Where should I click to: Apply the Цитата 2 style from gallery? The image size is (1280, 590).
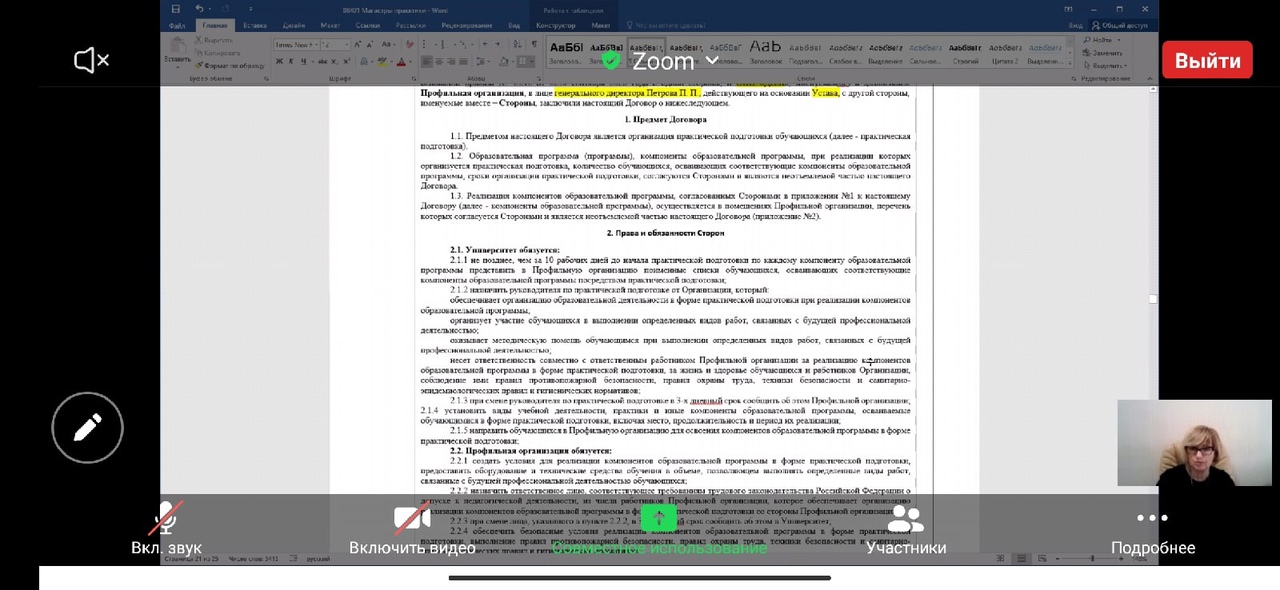pos(1004,52)
